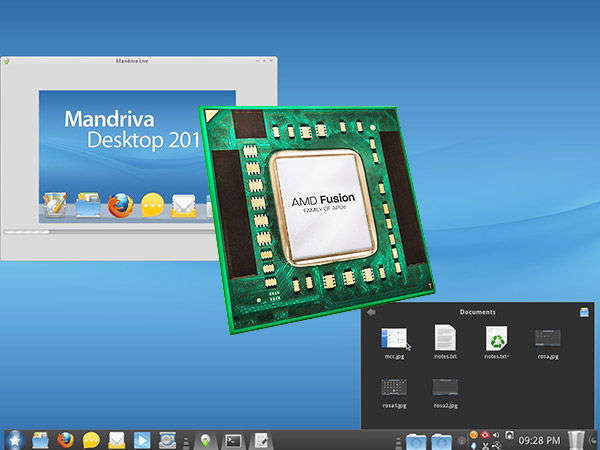600x450 pixels.
Task: Open the mcc.jpg thumbnail
Action: click(393, 339)
